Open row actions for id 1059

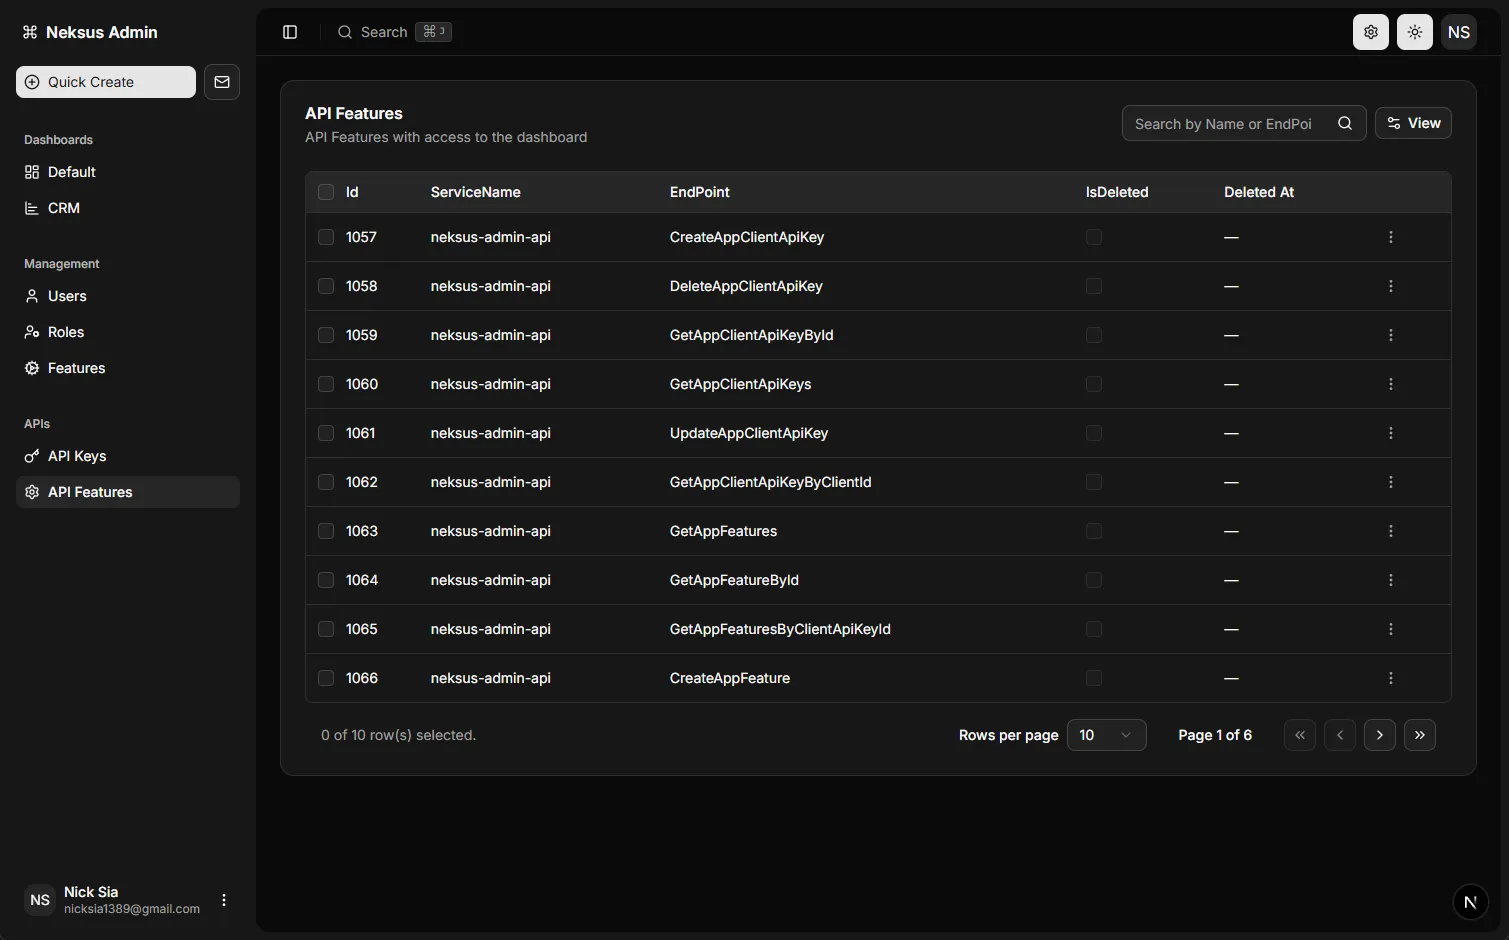[x=1390, y=335]
